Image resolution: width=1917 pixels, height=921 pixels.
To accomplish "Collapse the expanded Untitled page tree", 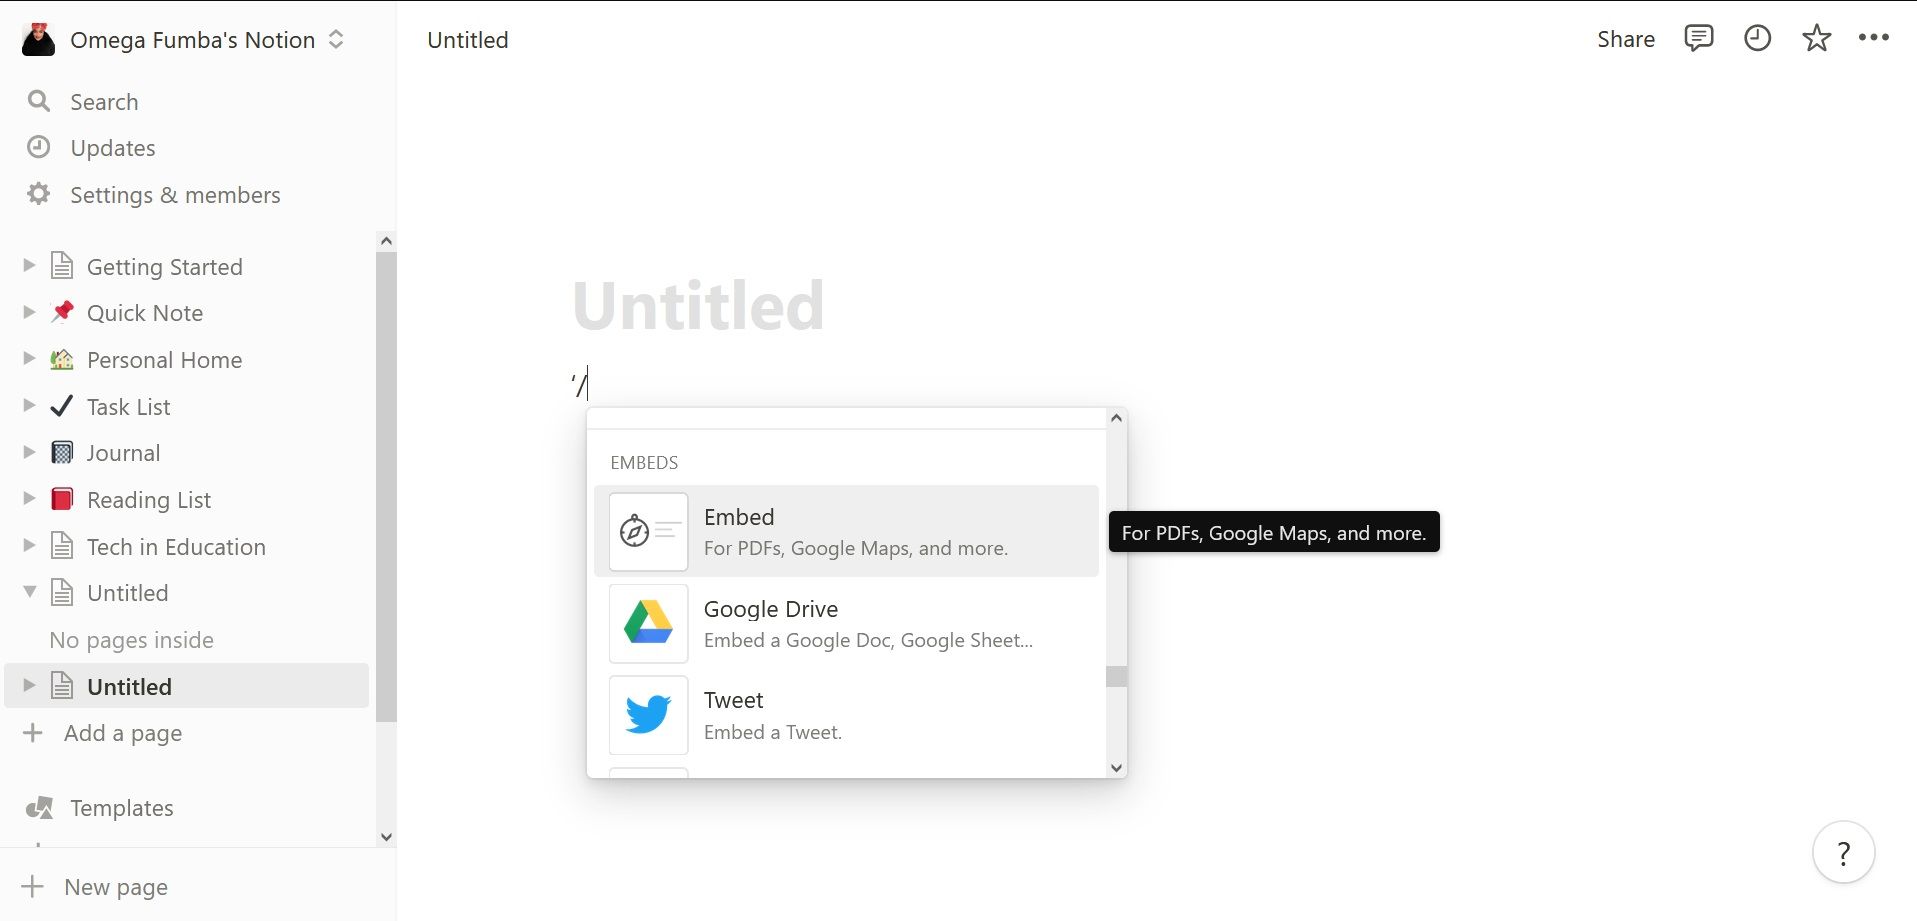I will 29,592.
